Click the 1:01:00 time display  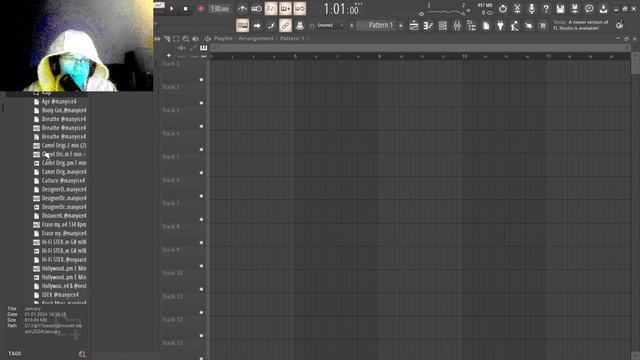(x=341, y=9)
